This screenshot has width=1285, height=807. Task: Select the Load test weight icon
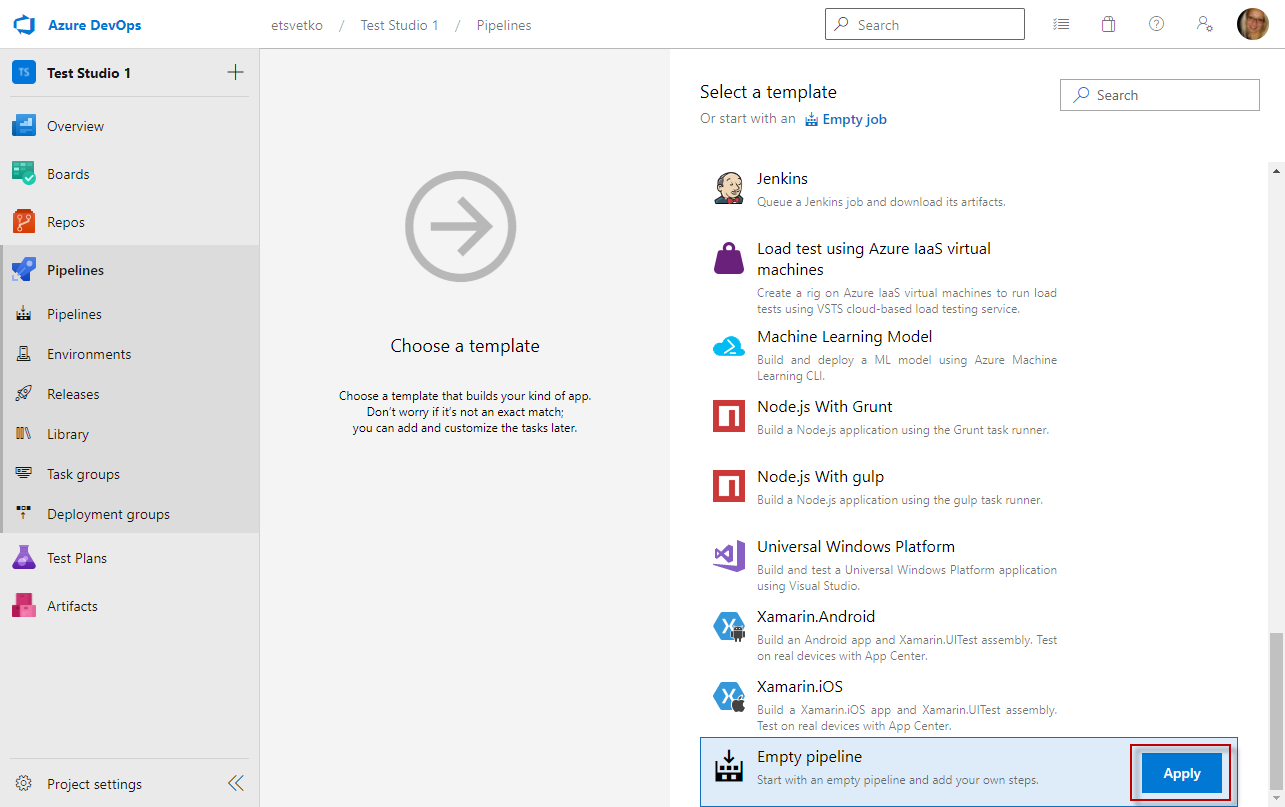728,258
